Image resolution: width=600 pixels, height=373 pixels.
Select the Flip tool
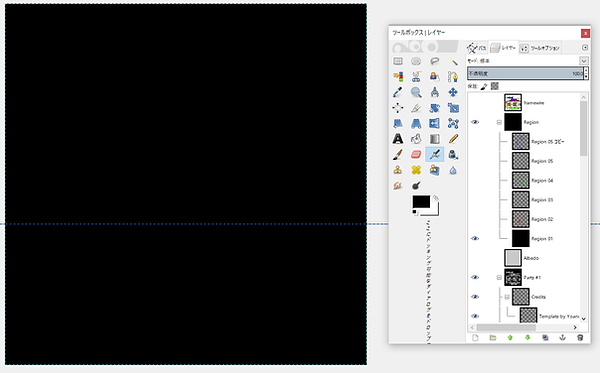click(x=434, y=124)
